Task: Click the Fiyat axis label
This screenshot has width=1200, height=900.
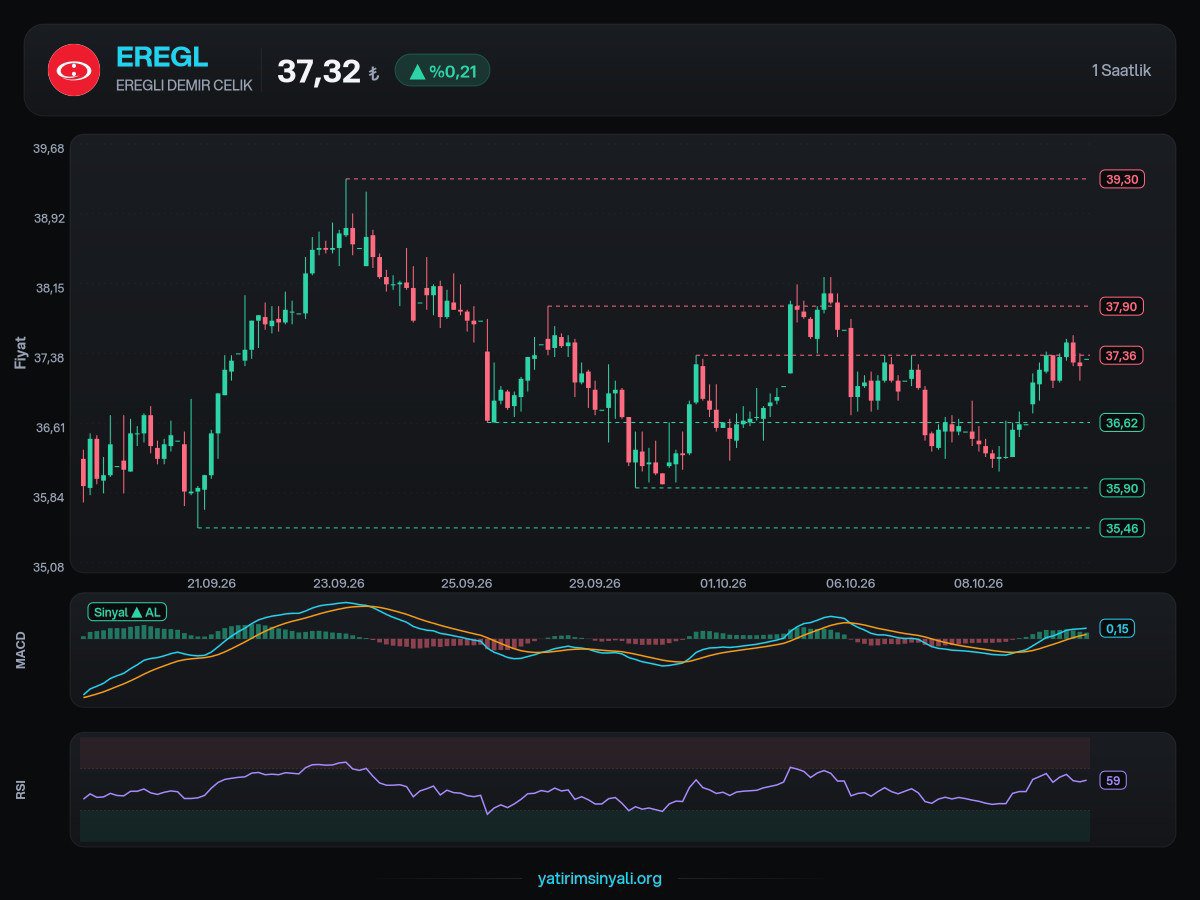Action: (21, 353)
